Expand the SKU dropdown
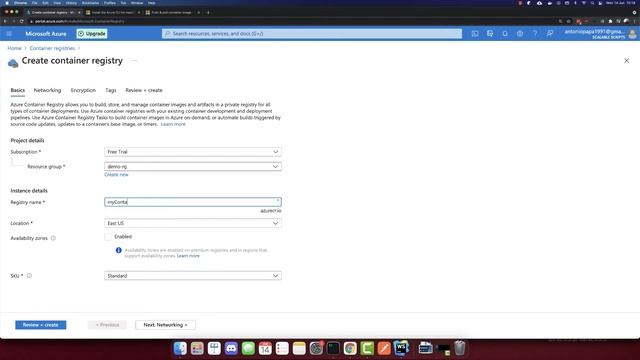This screenshot has height=360, width=640. tap(193, 276)
